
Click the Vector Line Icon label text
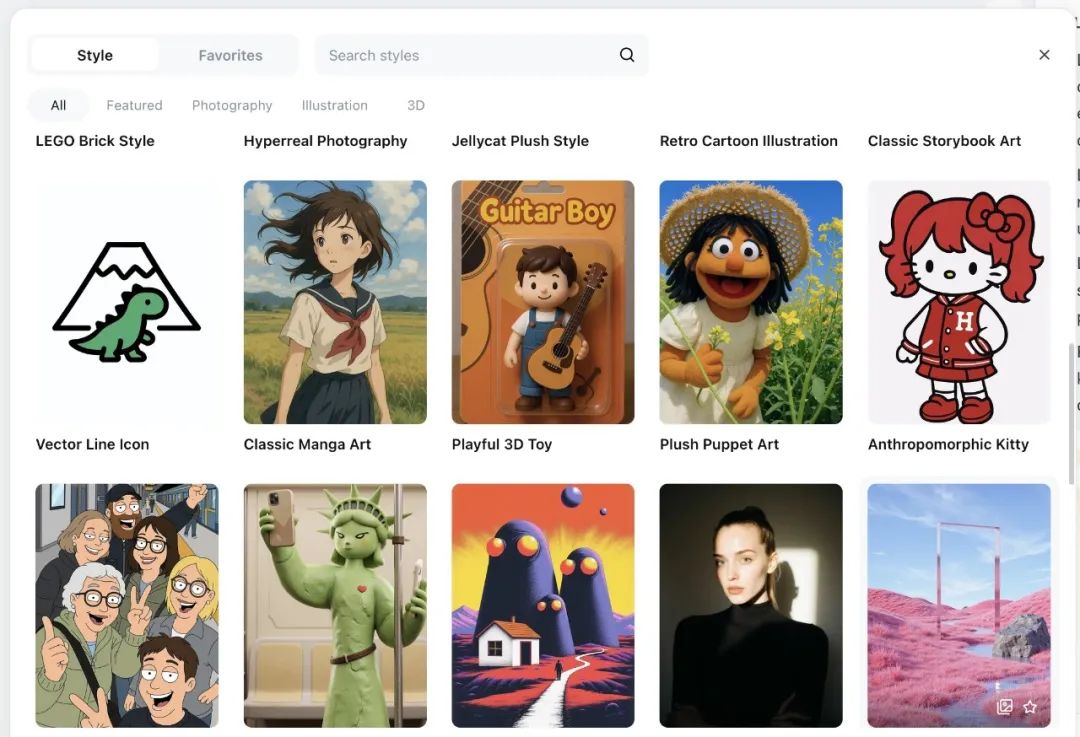92,444
